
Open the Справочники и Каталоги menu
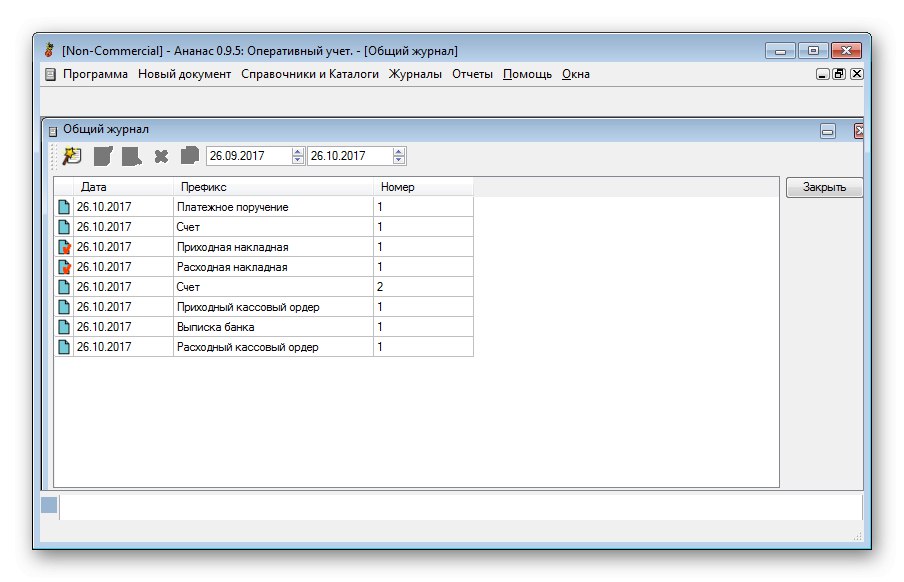tap(310, 74)
